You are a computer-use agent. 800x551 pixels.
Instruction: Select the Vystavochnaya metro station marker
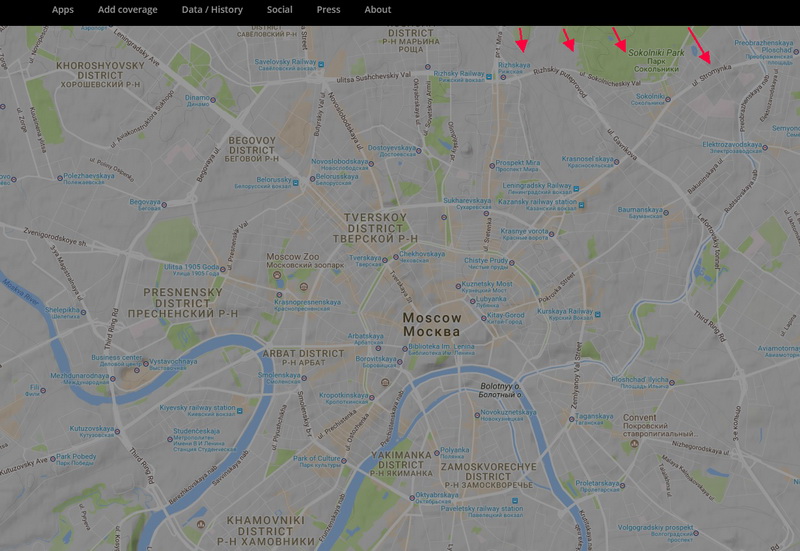[x=145, y=363]
